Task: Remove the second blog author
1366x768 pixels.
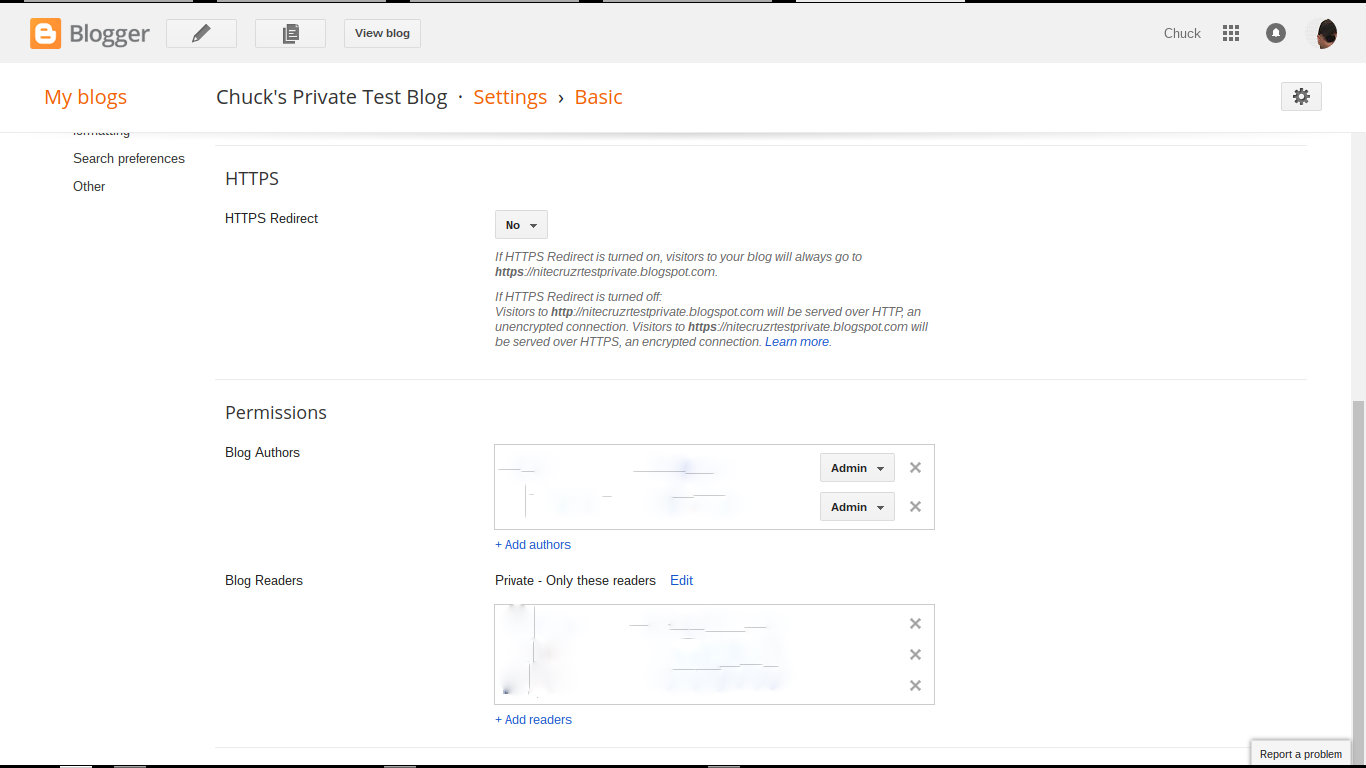Action: [x=915, y=506]
